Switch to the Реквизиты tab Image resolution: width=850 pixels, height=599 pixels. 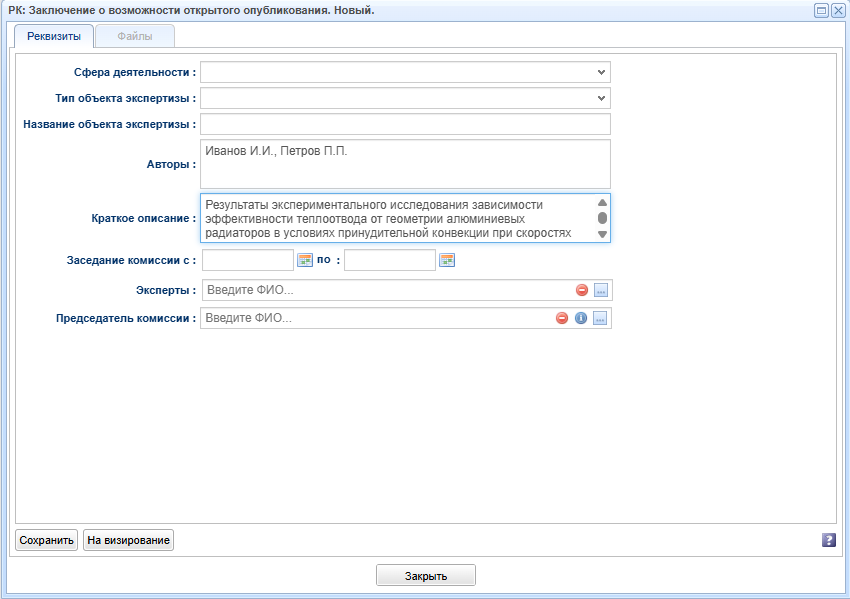click(x=54, y=36)
